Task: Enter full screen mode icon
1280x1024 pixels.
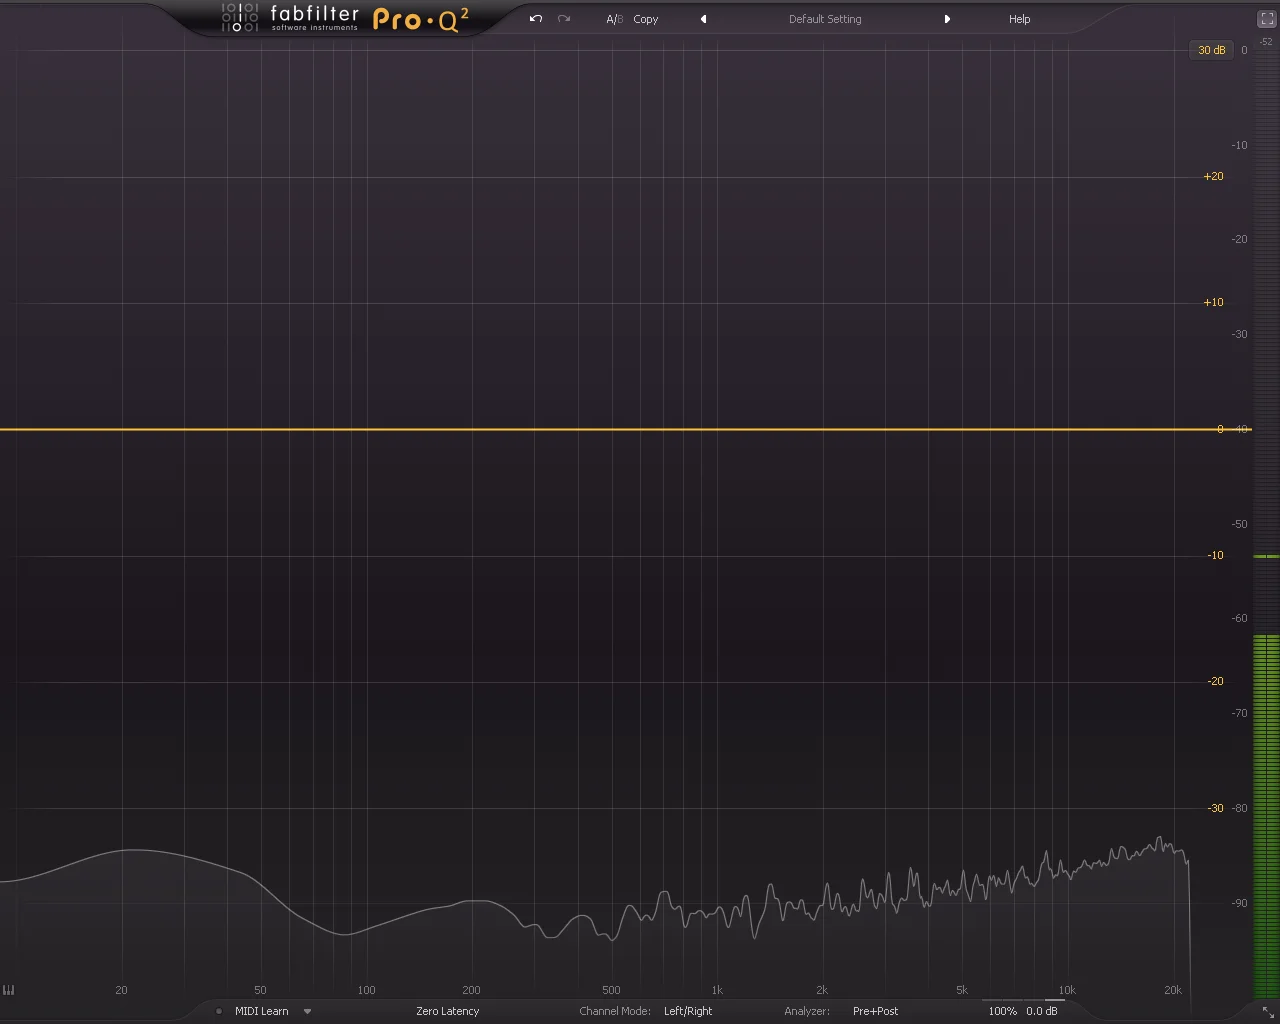Action: [1265, 19]
